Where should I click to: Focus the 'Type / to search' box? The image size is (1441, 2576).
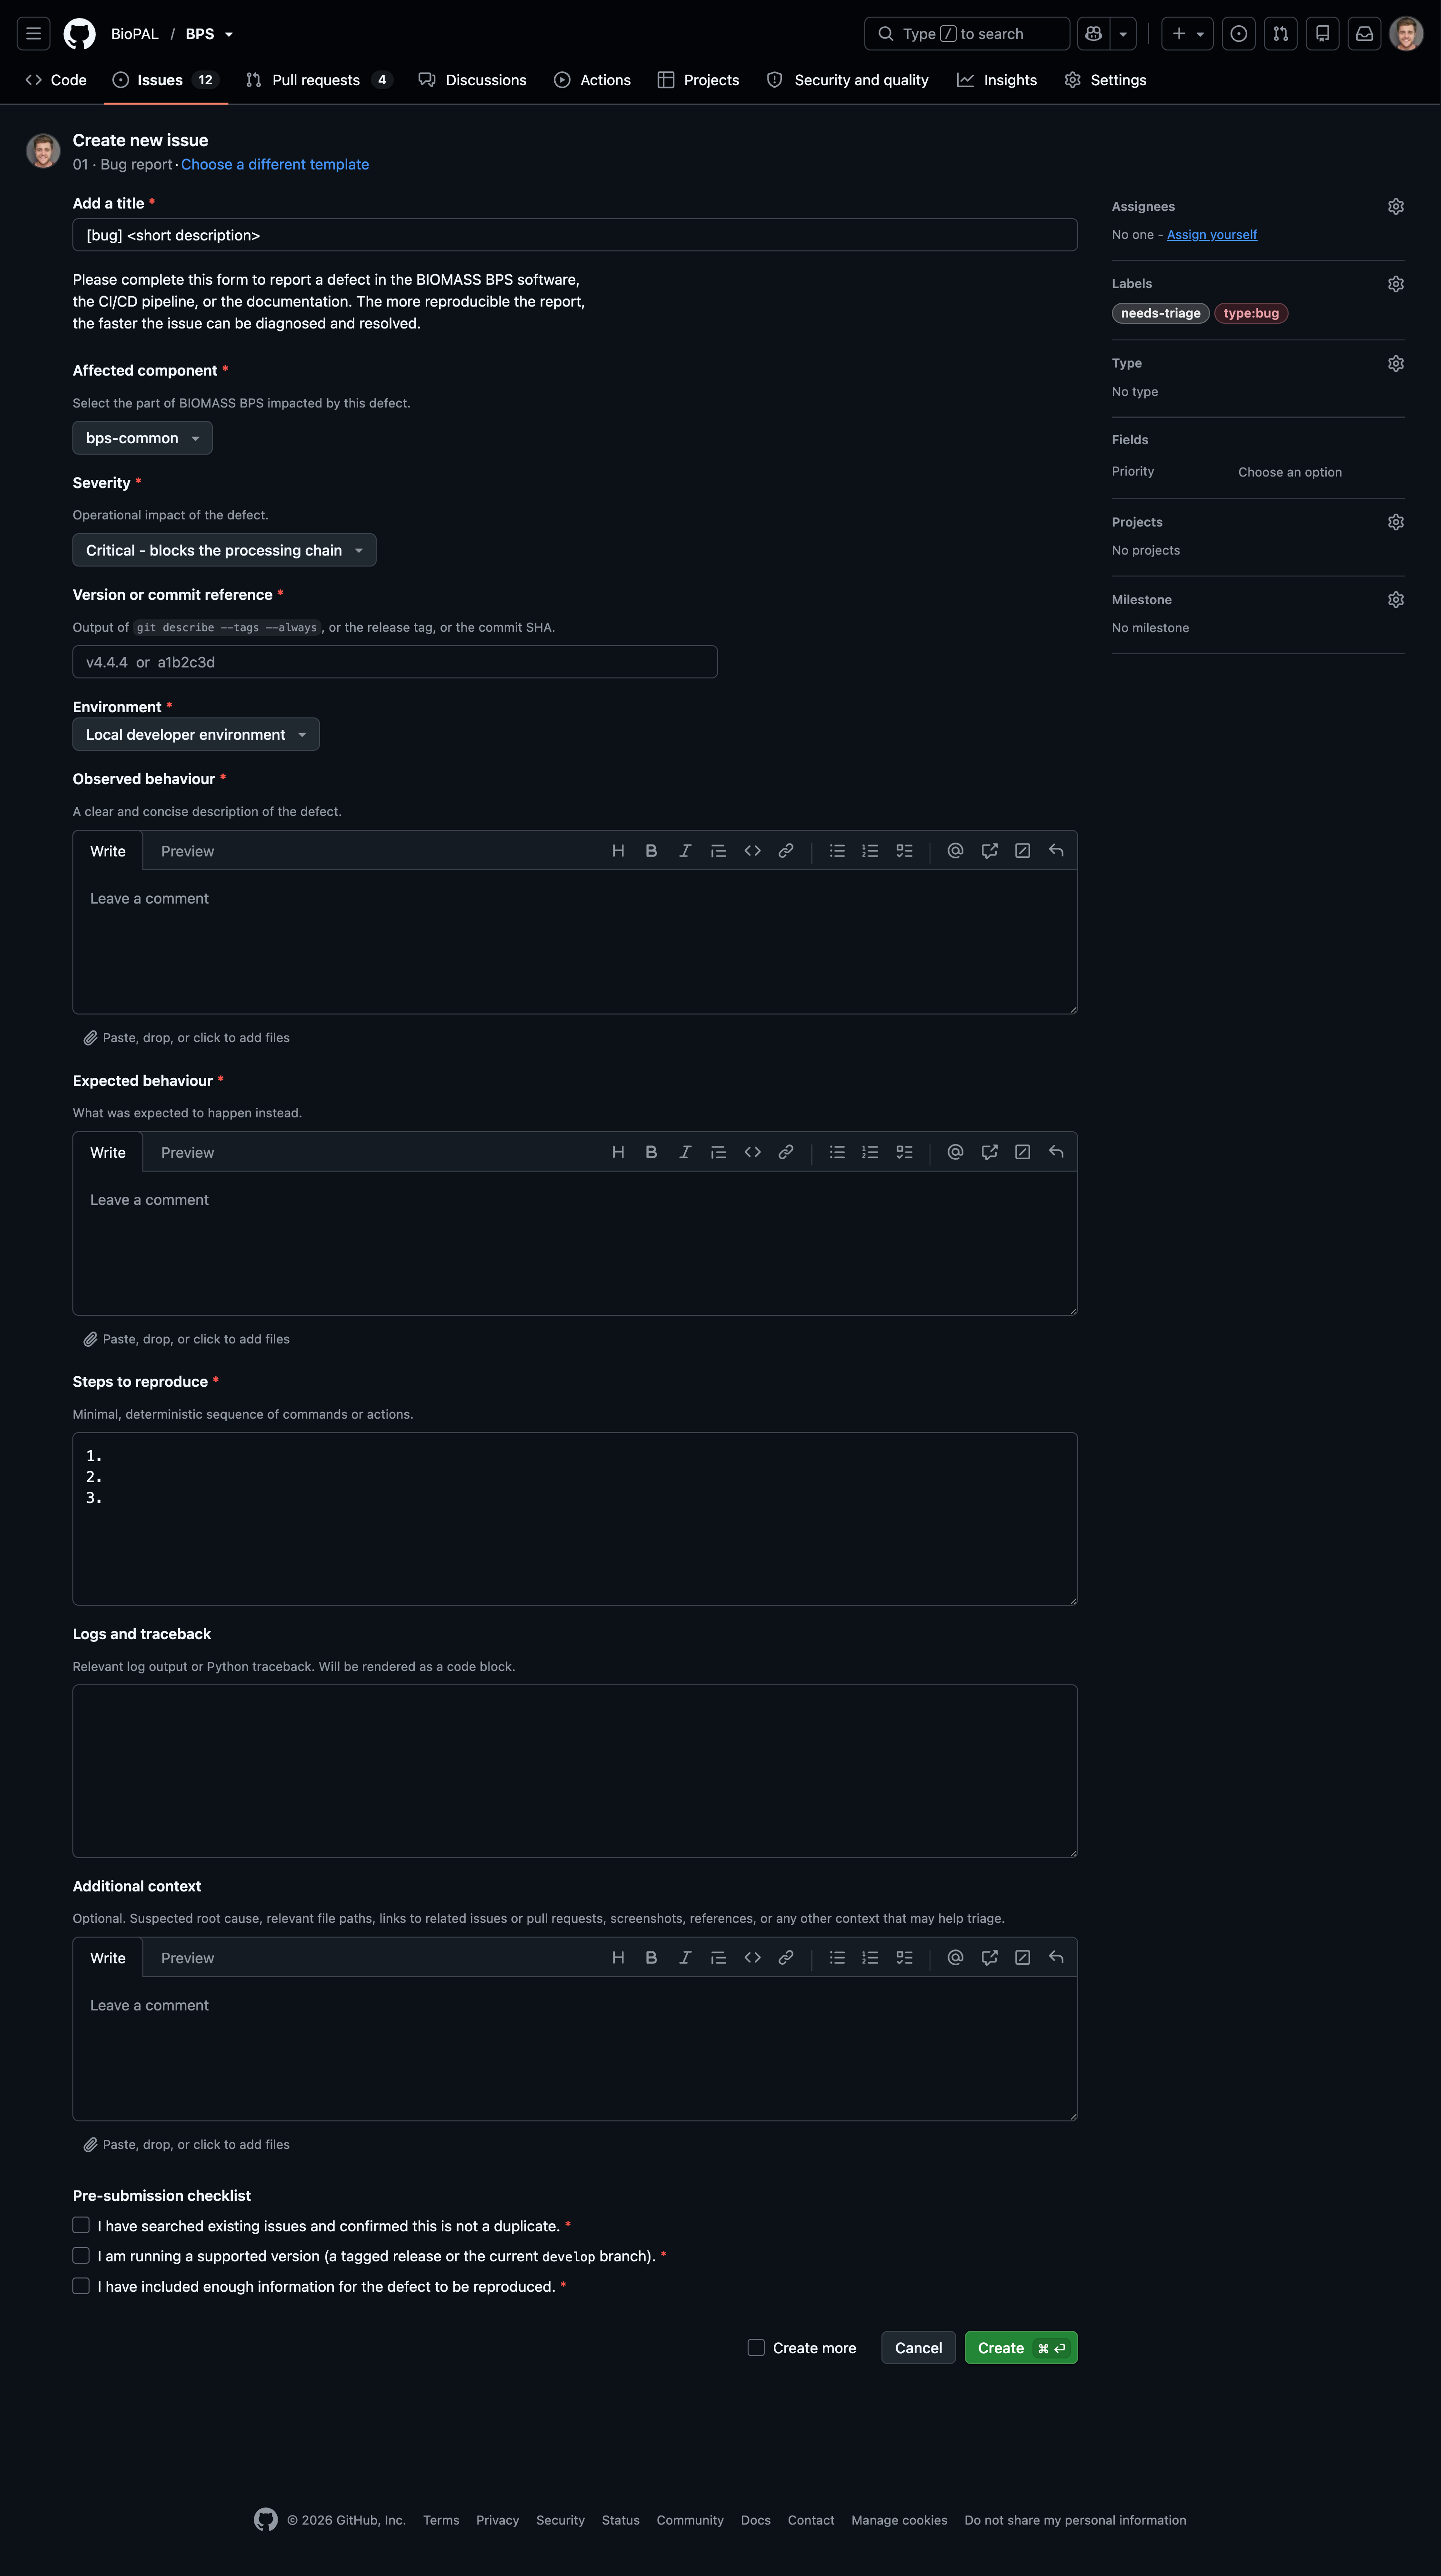click(967, 34)
